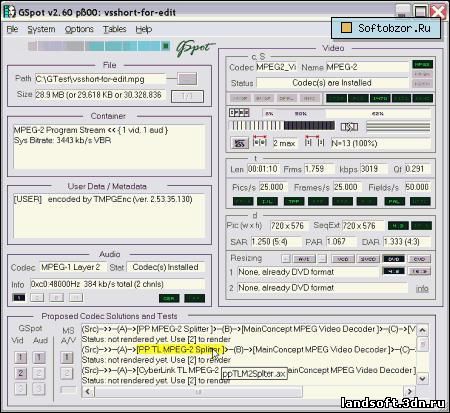Click the kbps '3019' value
This screenshot has width=450, height=413.
pos(373,169)
